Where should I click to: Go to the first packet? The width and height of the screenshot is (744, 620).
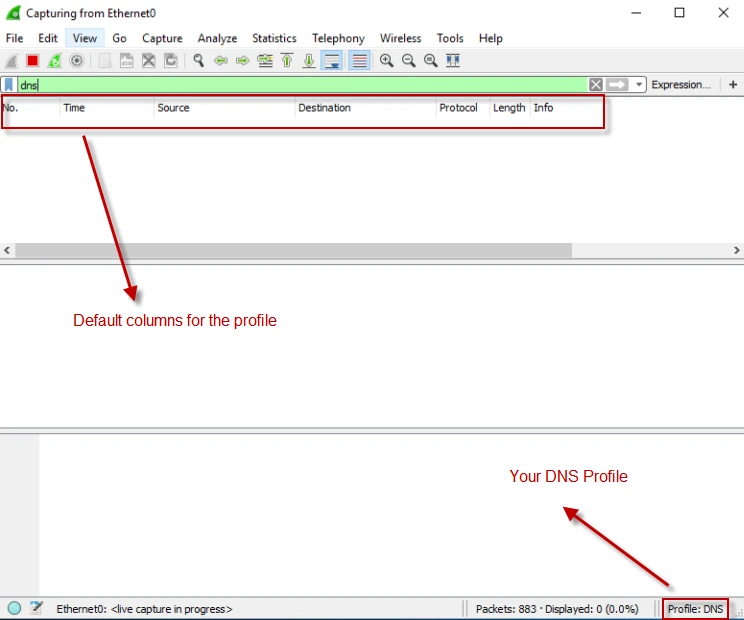point(287,61)
